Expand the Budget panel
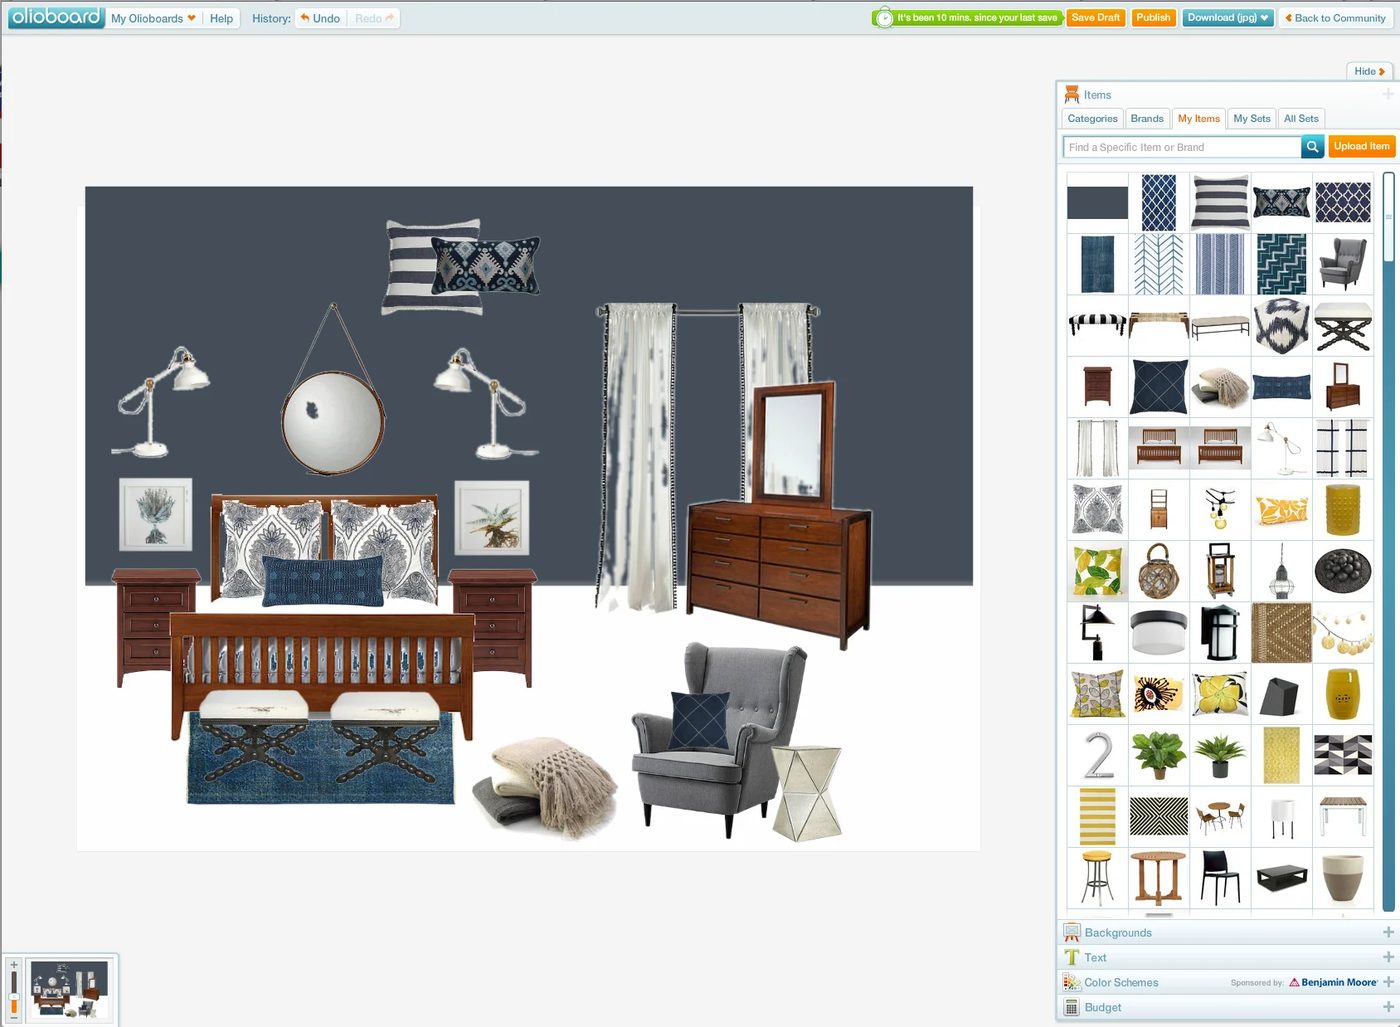This screenshot has height=1027, width=1400. [x=1227, y=1007]
